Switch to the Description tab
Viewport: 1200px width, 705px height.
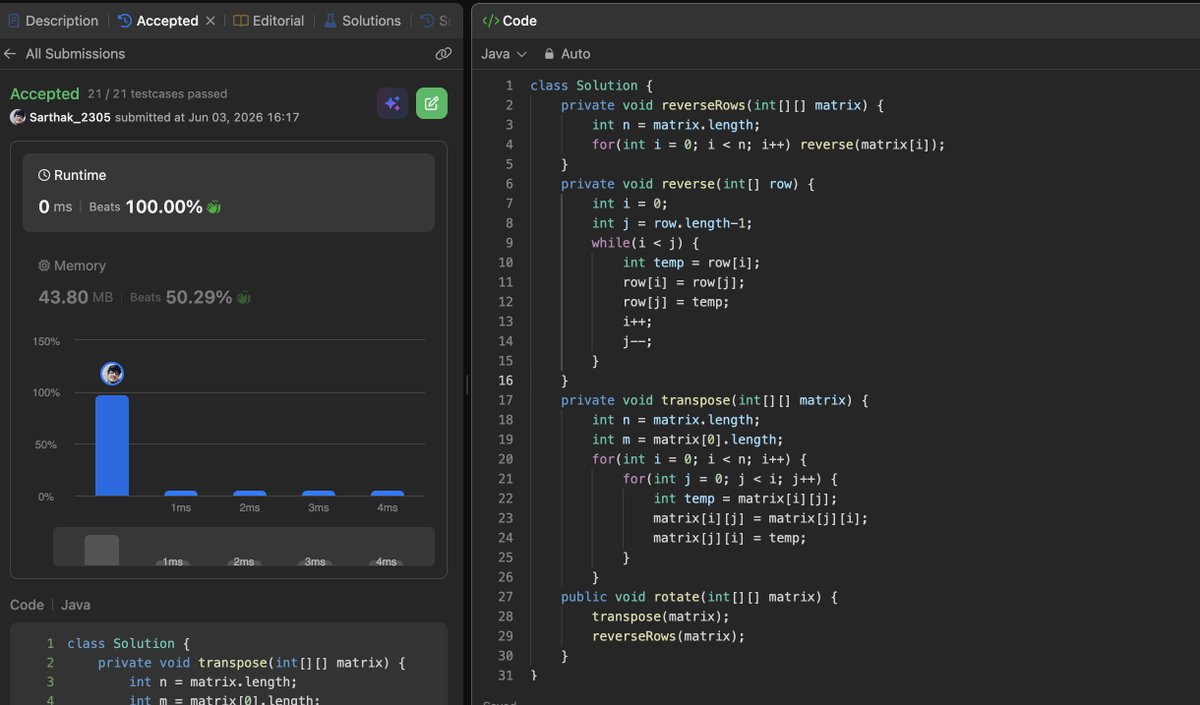(53, 21)
